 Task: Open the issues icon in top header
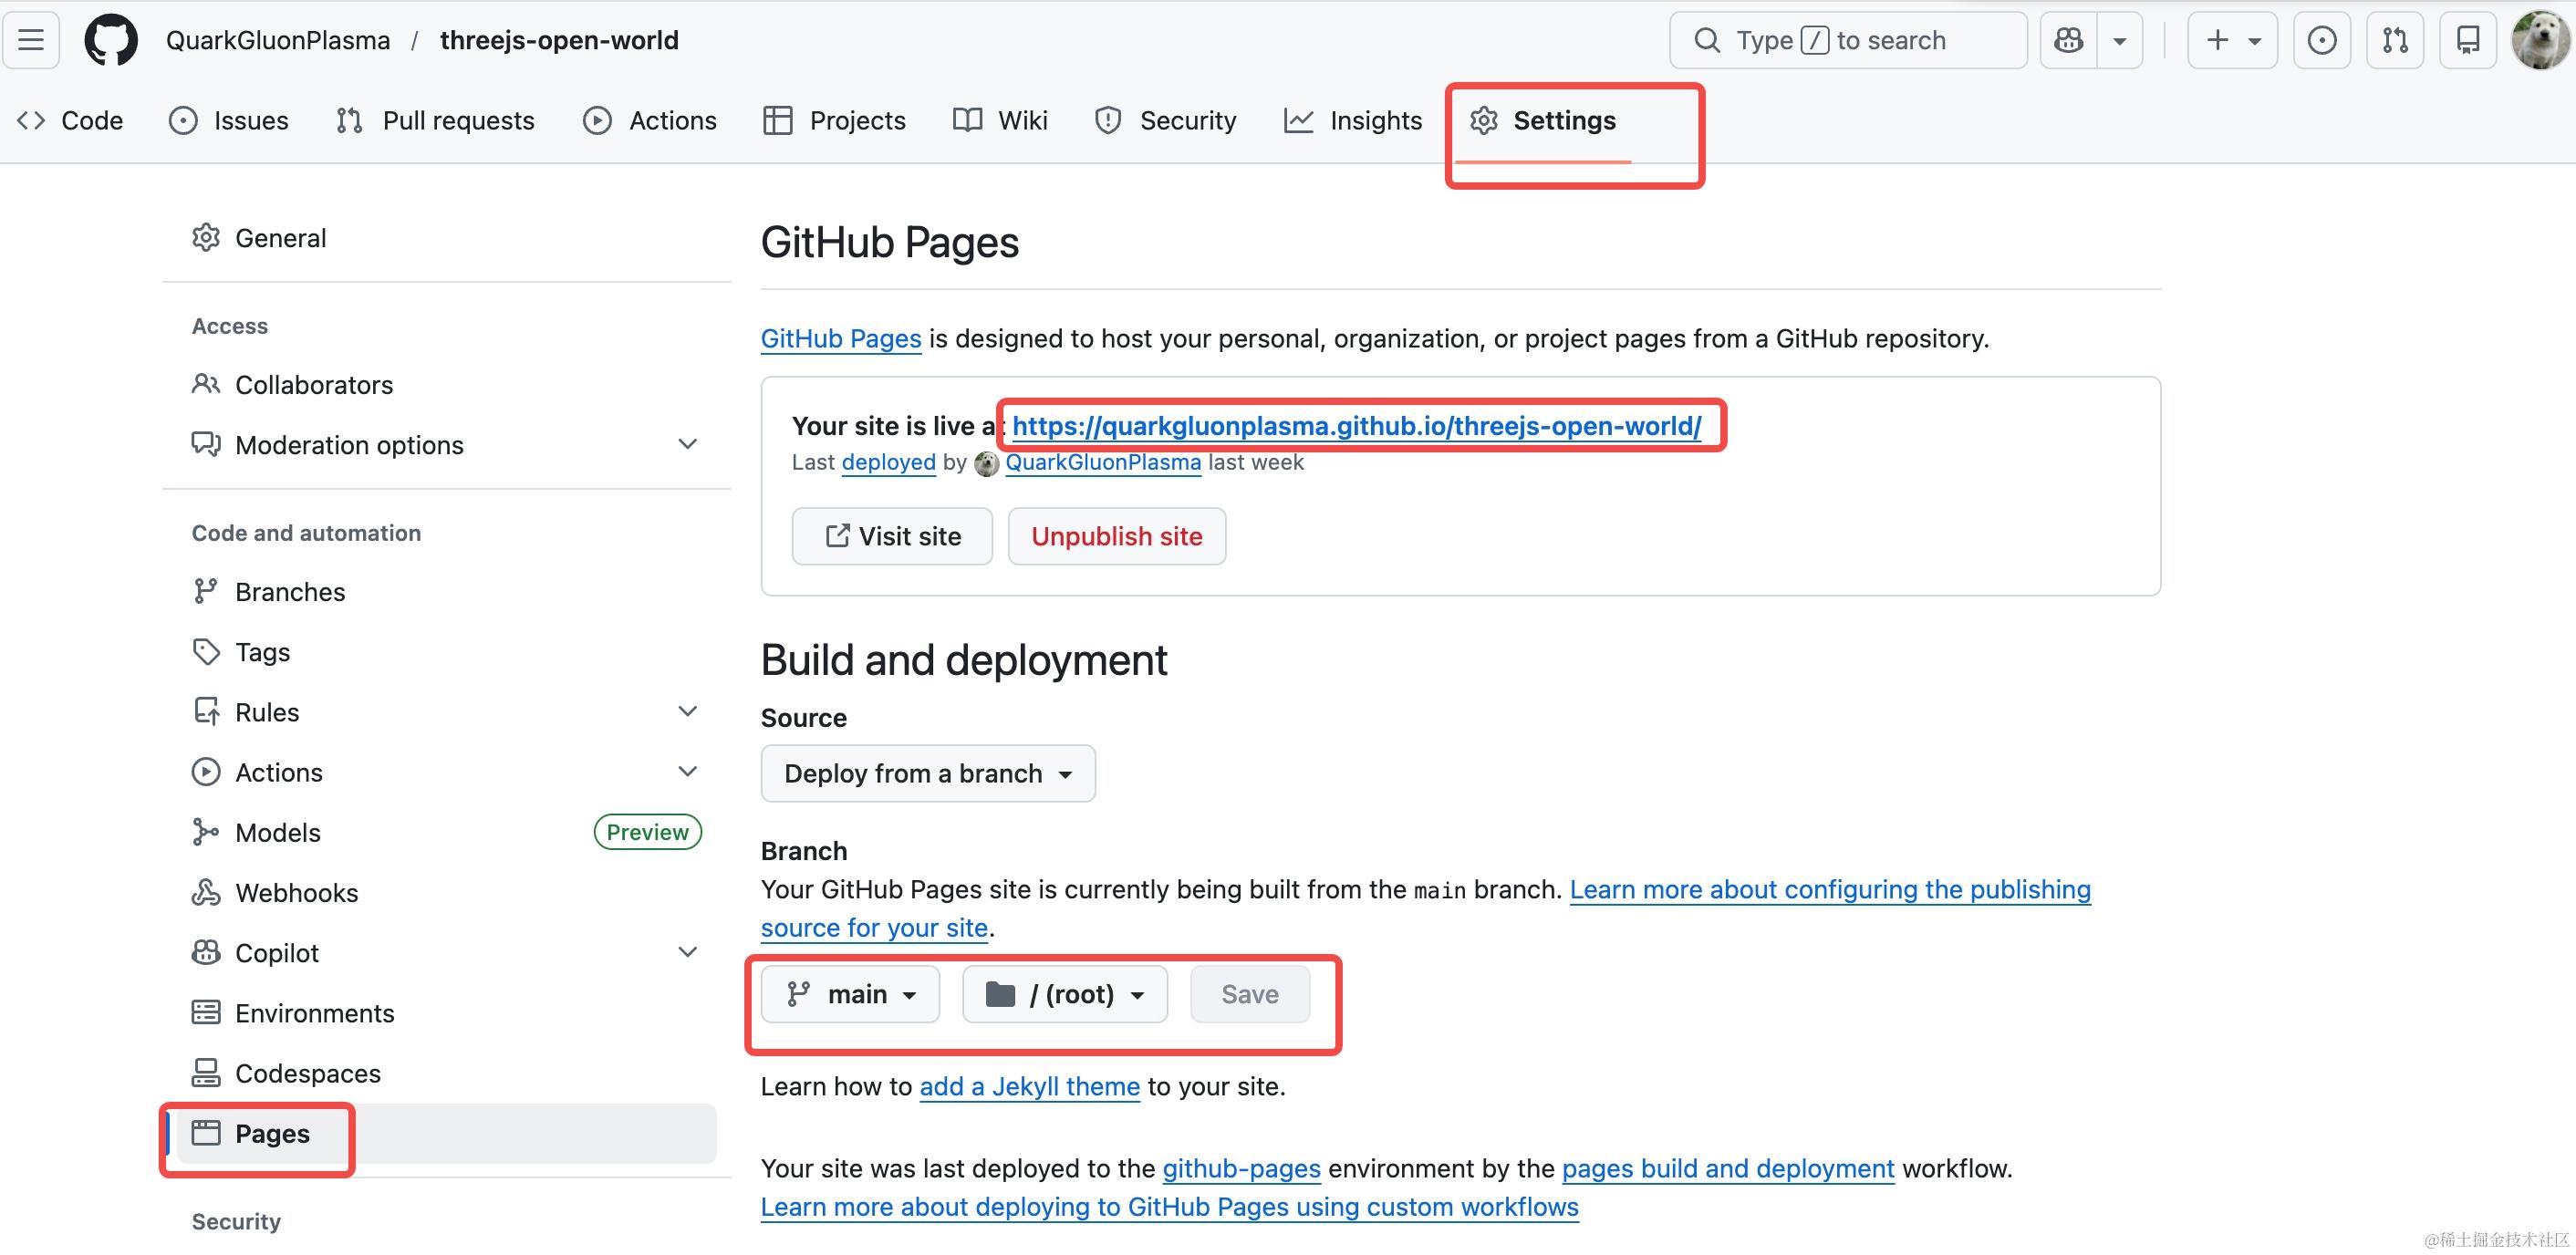click(2321, 40)
